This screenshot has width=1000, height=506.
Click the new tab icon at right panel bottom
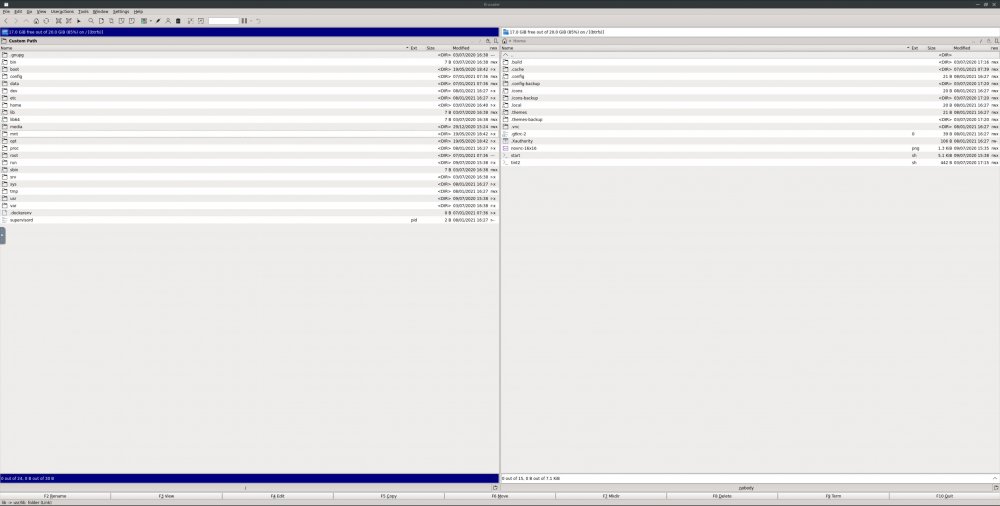996,488
